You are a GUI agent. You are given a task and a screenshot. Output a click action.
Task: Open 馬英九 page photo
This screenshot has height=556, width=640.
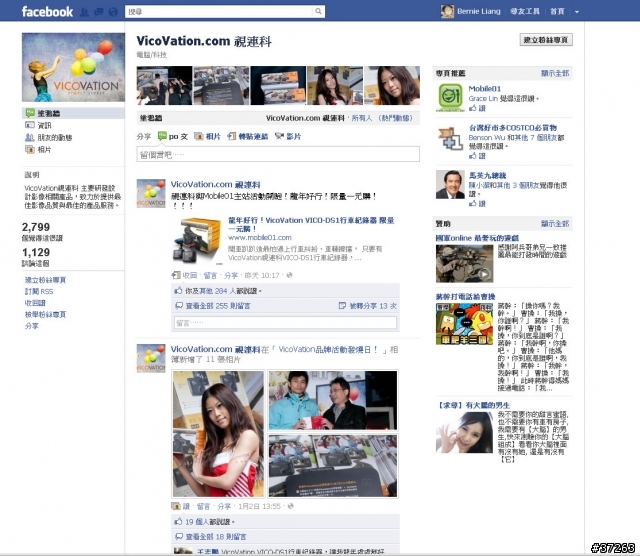pyautogui.click(x=450, y=185)
